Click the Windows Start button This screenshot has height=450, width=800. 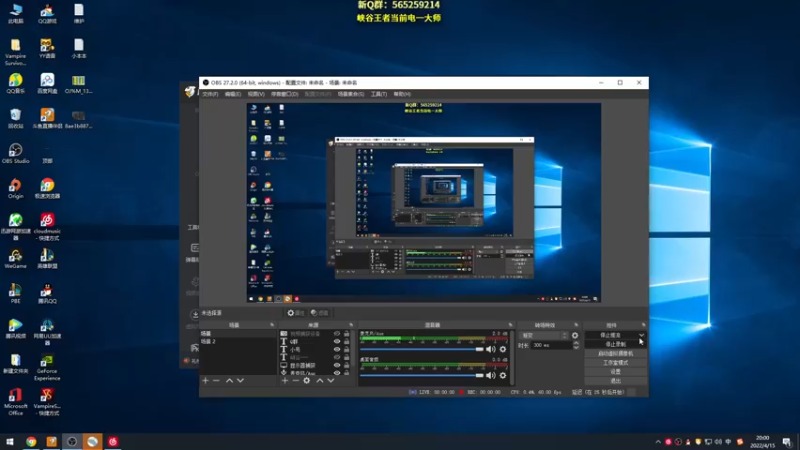tap(10, 441)
